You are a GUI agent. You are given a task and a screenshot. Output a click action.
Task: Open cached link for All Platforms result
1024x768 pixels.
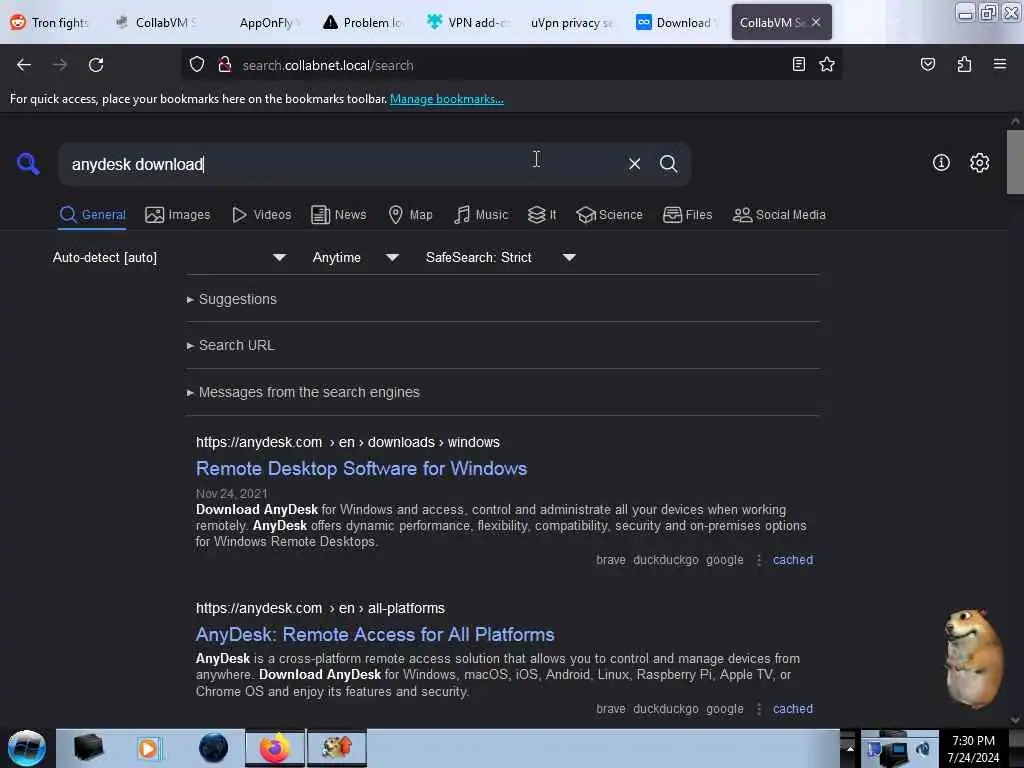[793, 709]
